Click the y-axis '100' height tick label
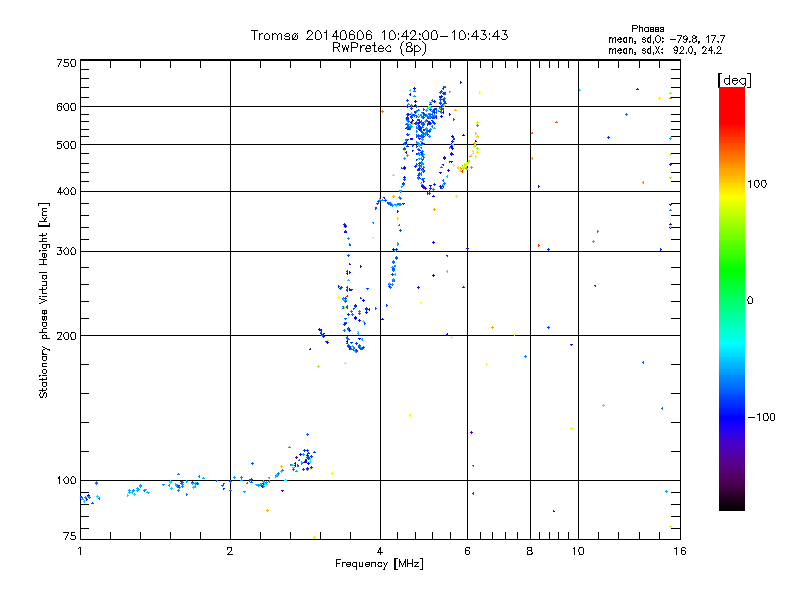 click(x=66, y=480)
